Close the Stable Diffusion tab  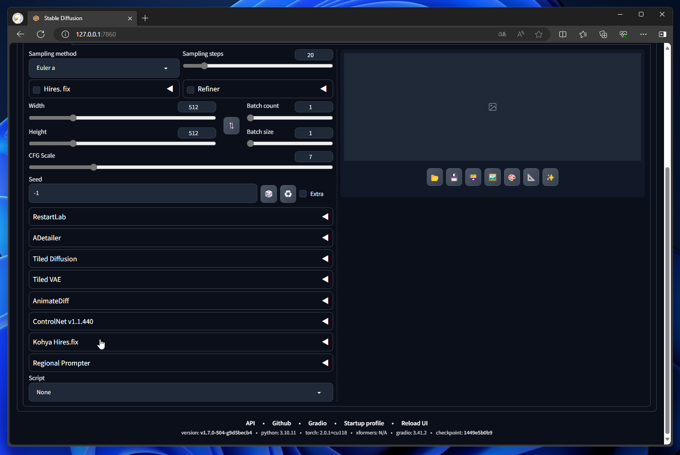(x=130, y=18)
